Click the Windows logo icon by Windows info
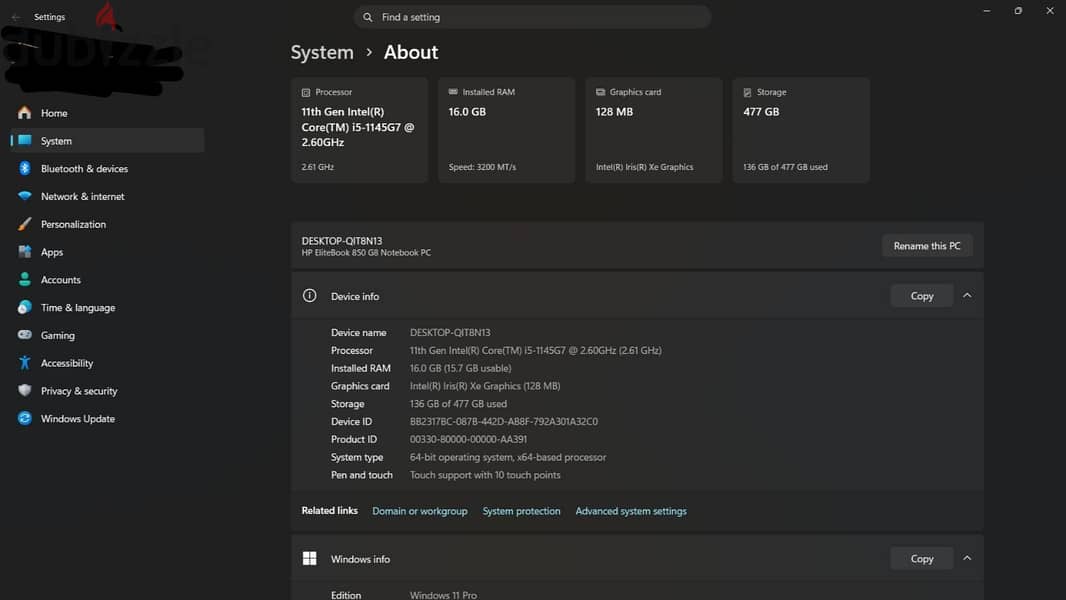This screenshot has width=1066, height=600. point(309,559)
